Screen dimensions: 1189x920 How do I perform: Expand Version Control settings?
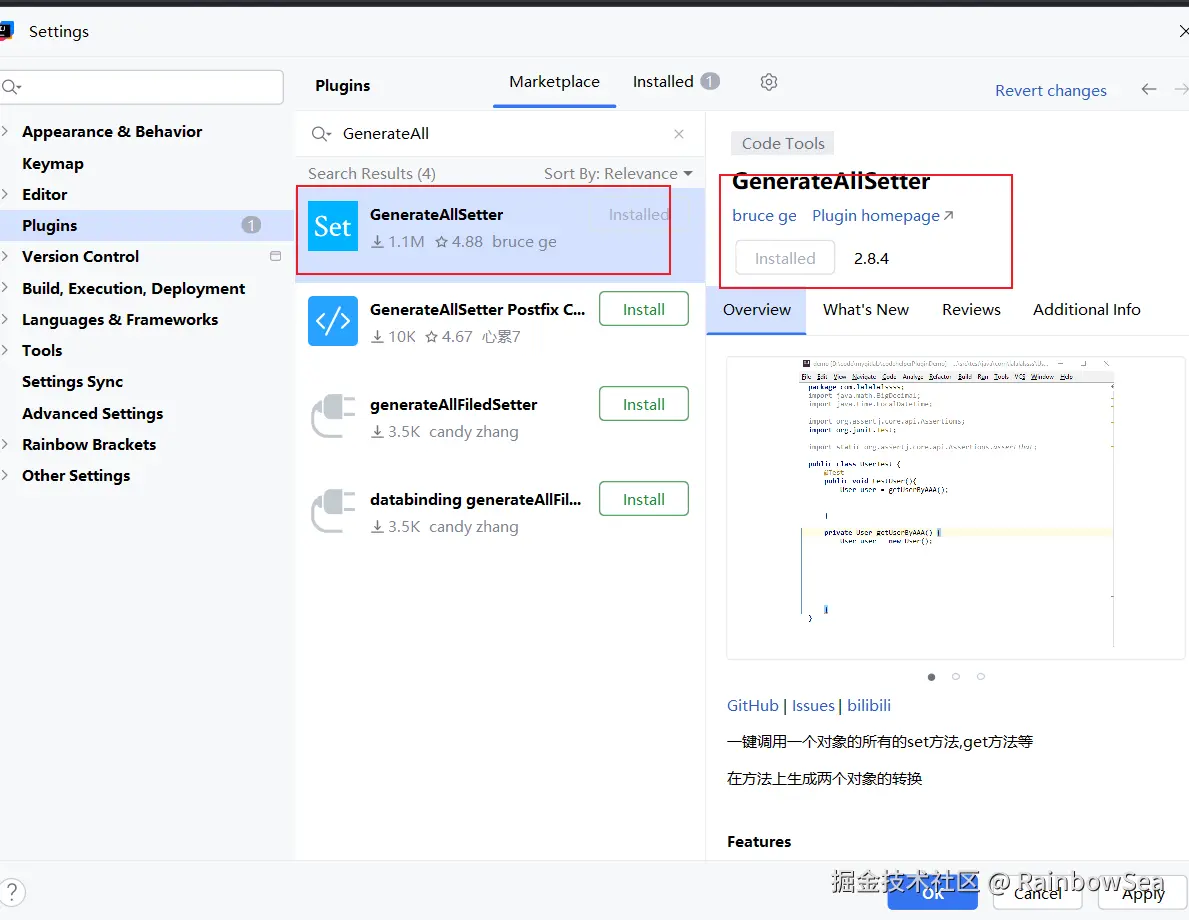(x=5, y=256)
